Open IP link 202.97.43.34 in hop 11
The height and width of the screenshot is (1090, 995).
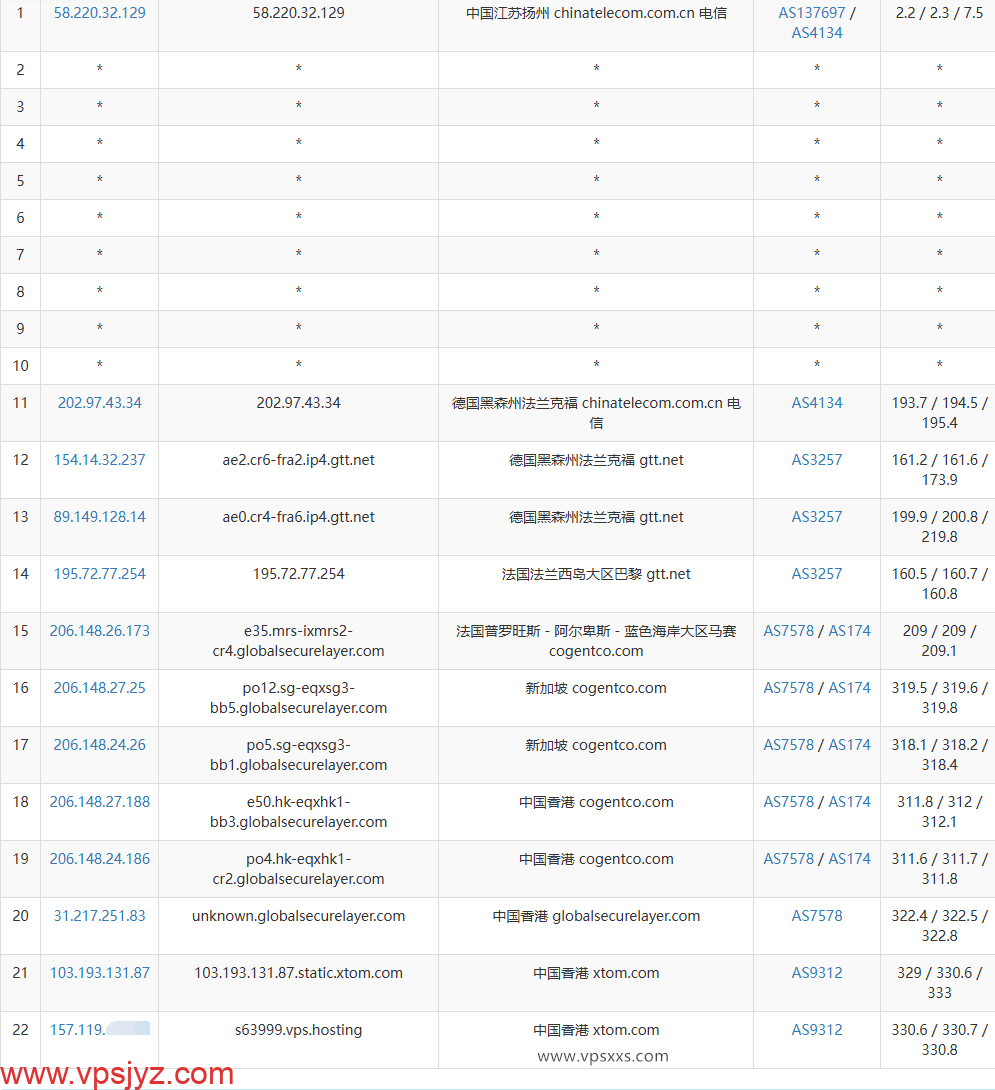click(99, 403)
